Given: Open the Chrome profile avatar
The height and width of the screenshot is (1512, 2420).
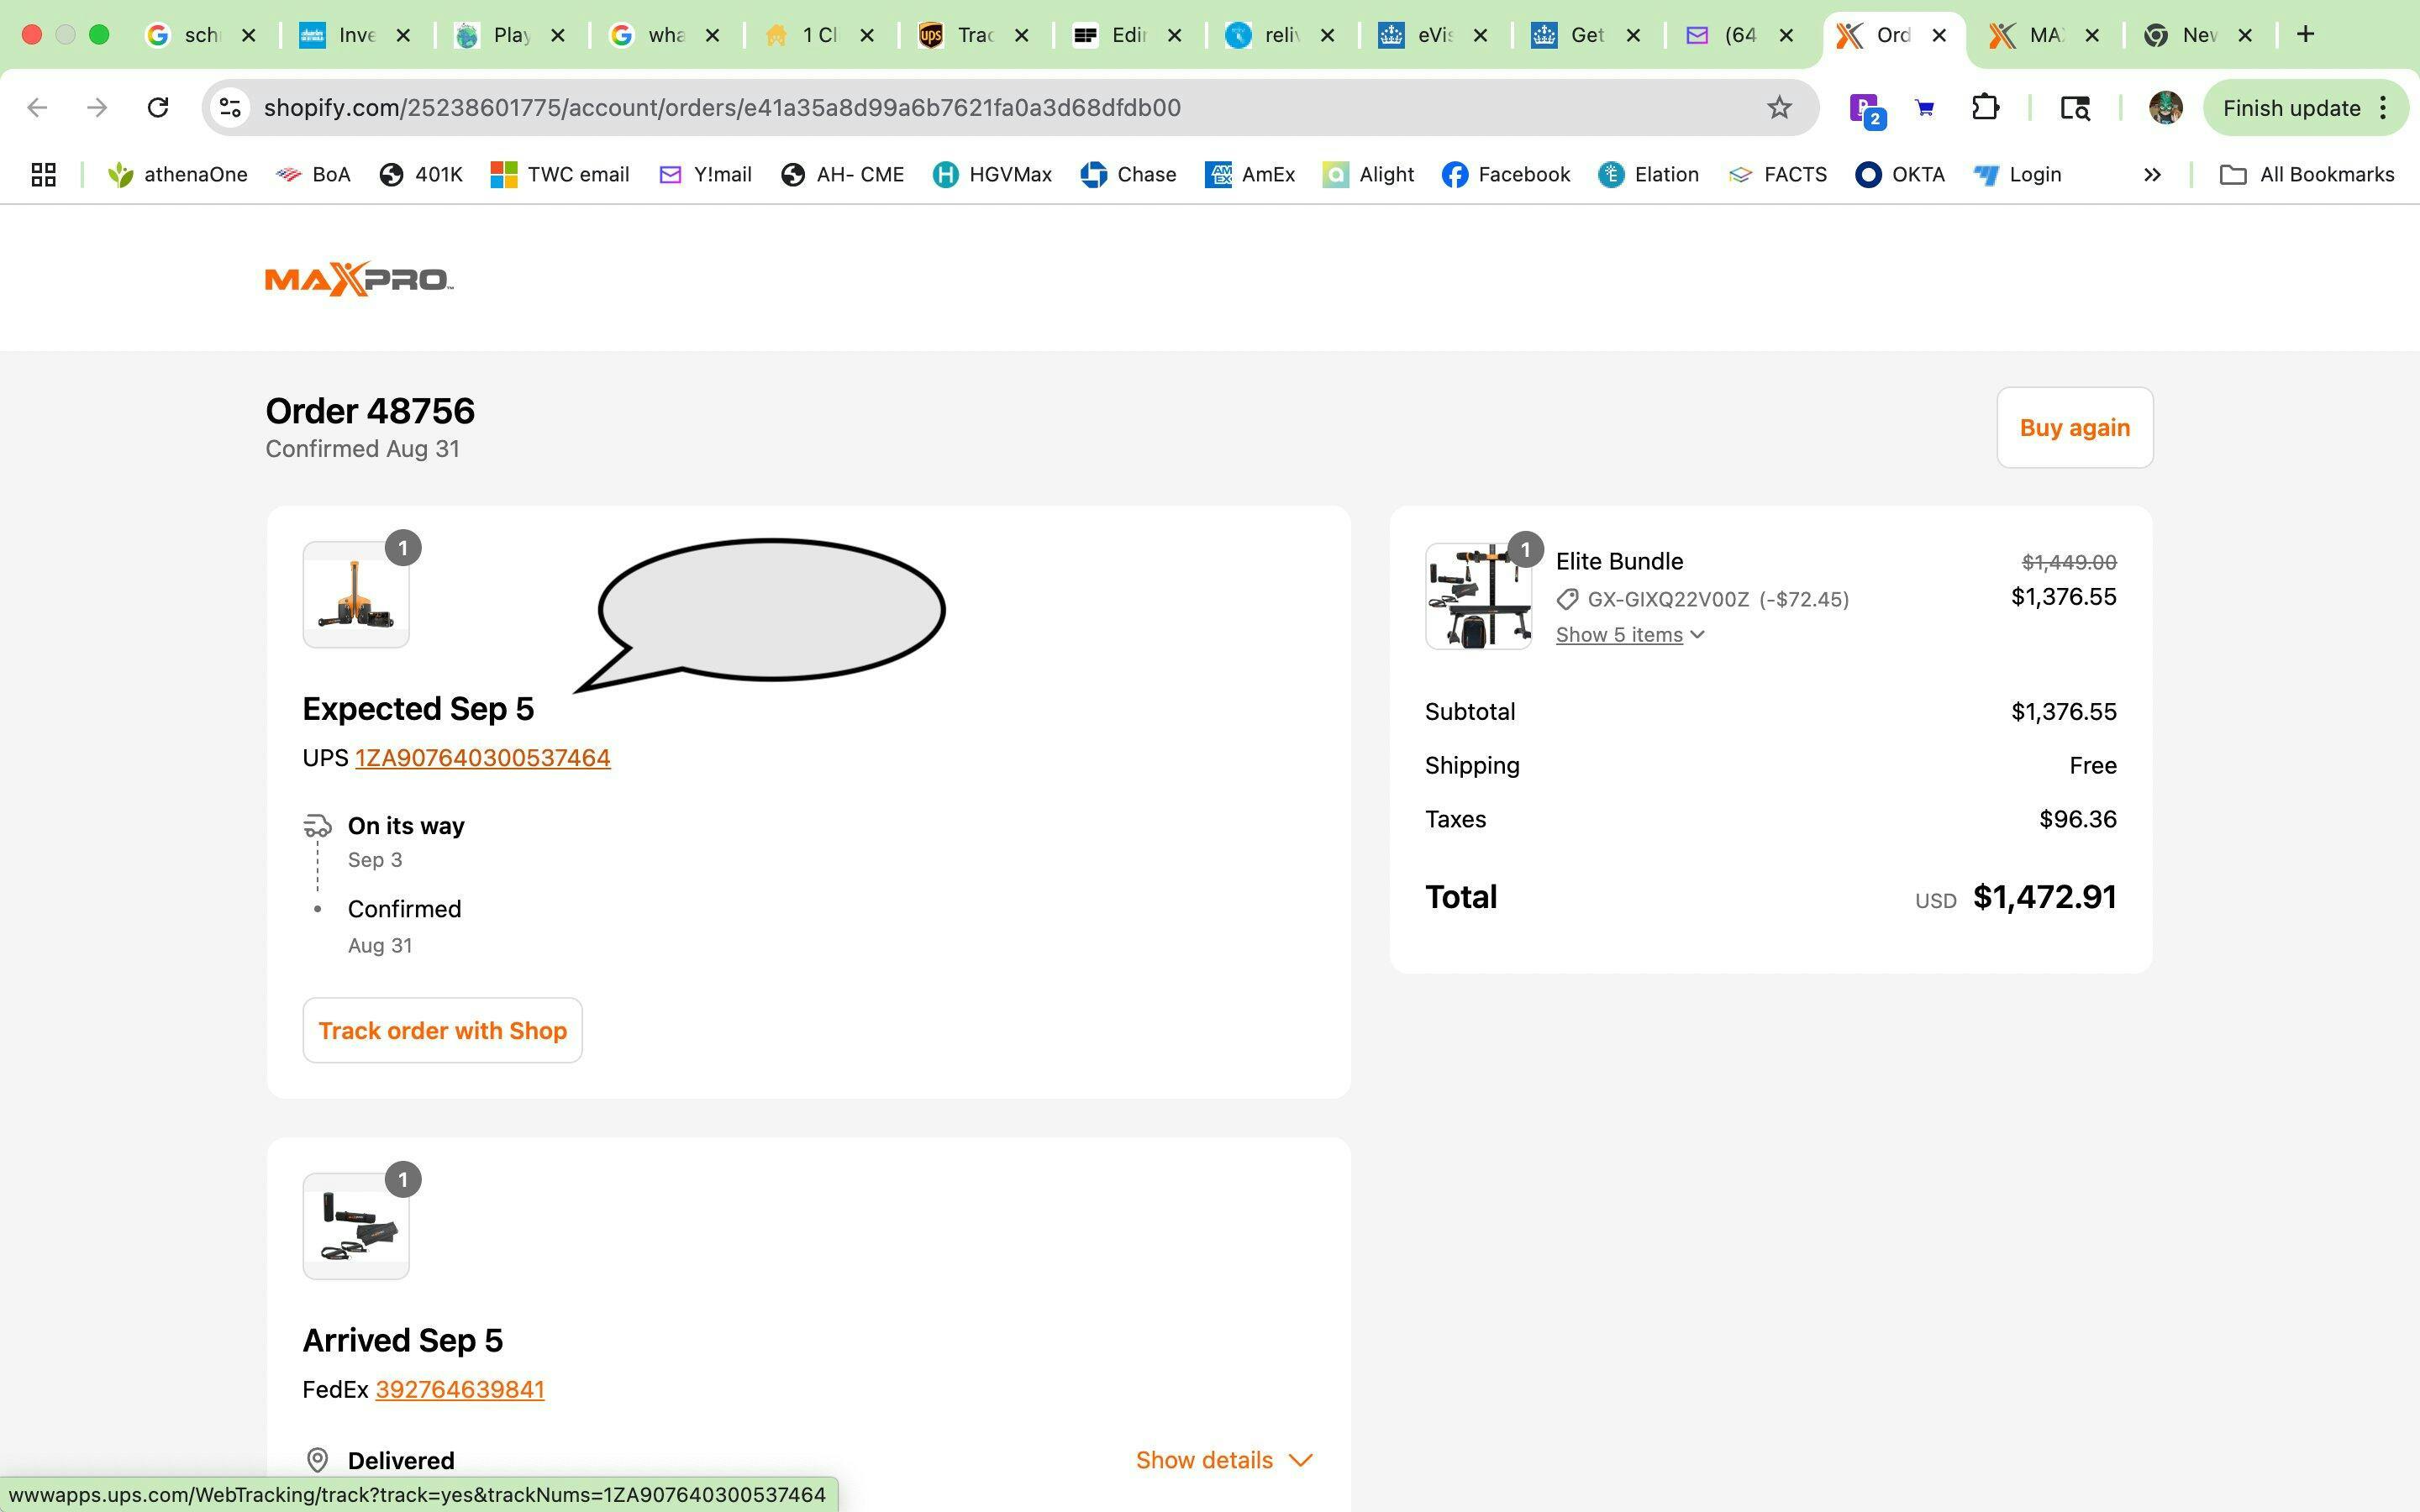Looking at the screenshot, I should tap(2166, 108).
